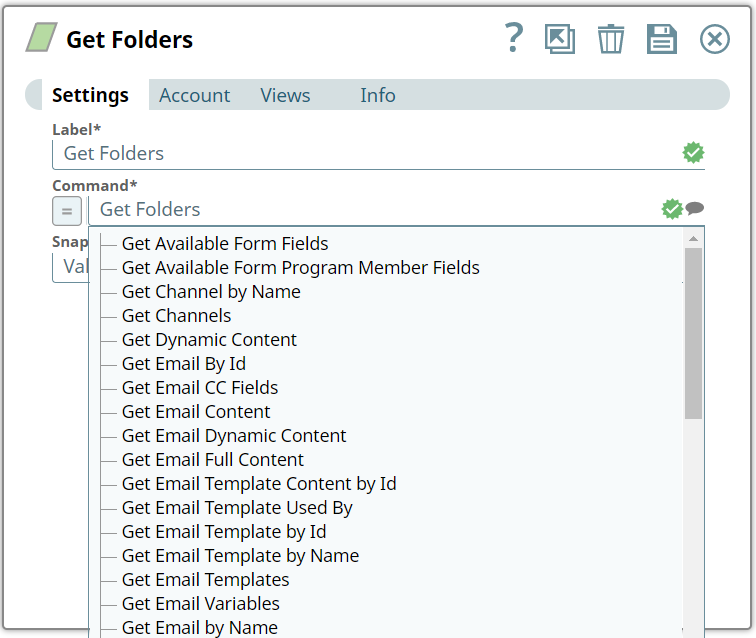
Task: Switch to the Settings tab
Action: [x=90, y=95]
